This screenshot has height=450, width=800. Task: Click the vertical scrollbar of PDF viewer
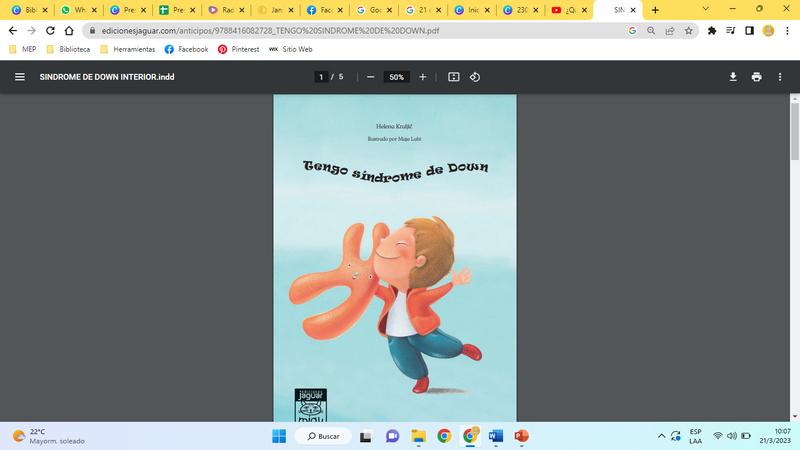tap(794, 132)
